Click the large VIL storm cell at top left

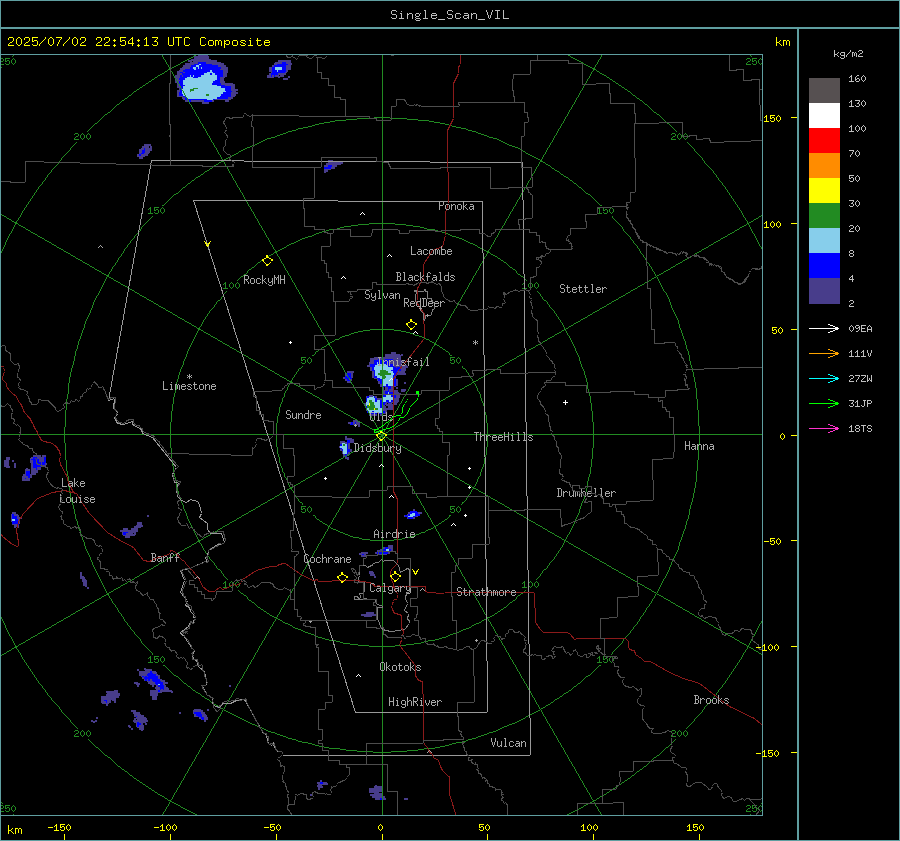coord(205,80)
